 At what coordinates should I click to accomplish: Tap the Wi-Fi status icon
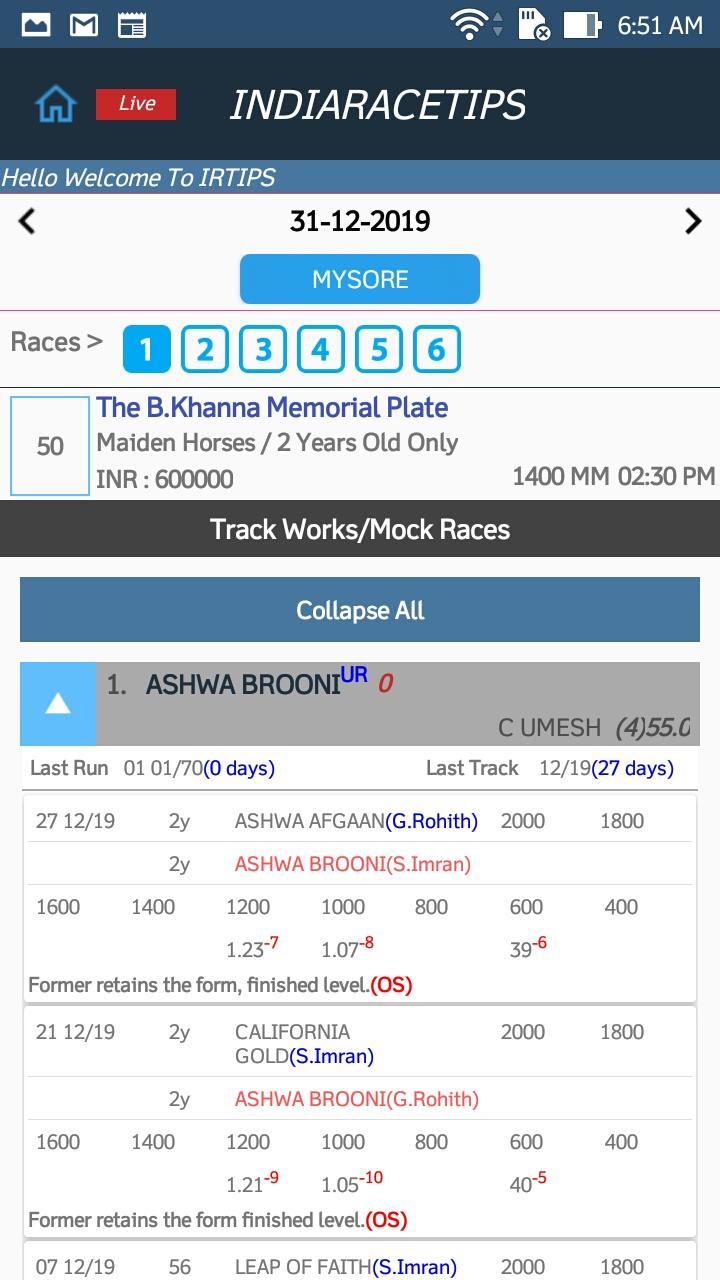point(470,25)
